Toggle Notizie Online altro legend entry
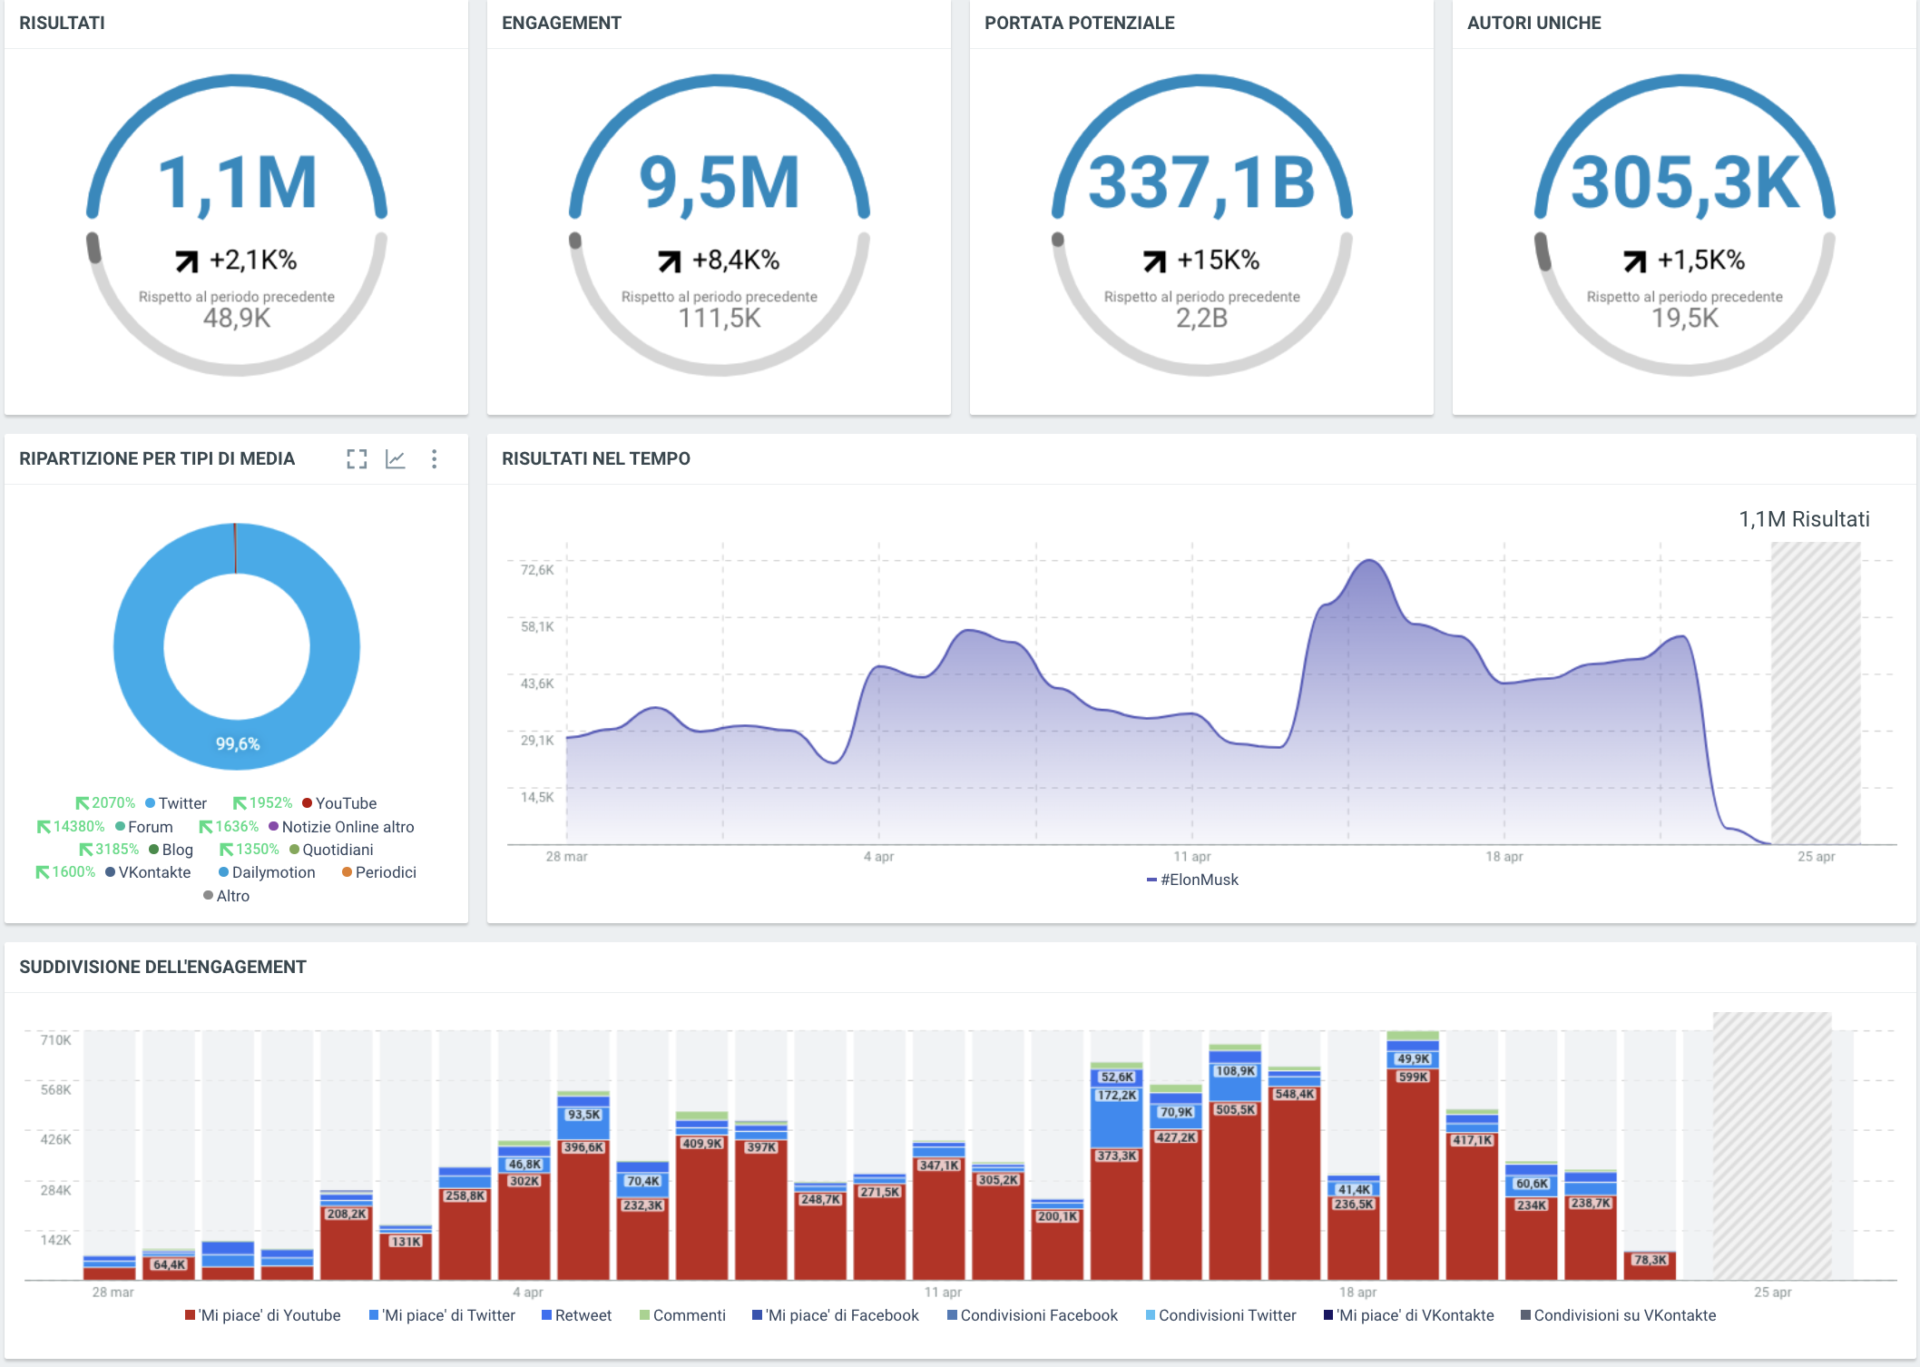 (x=341, y=827)
